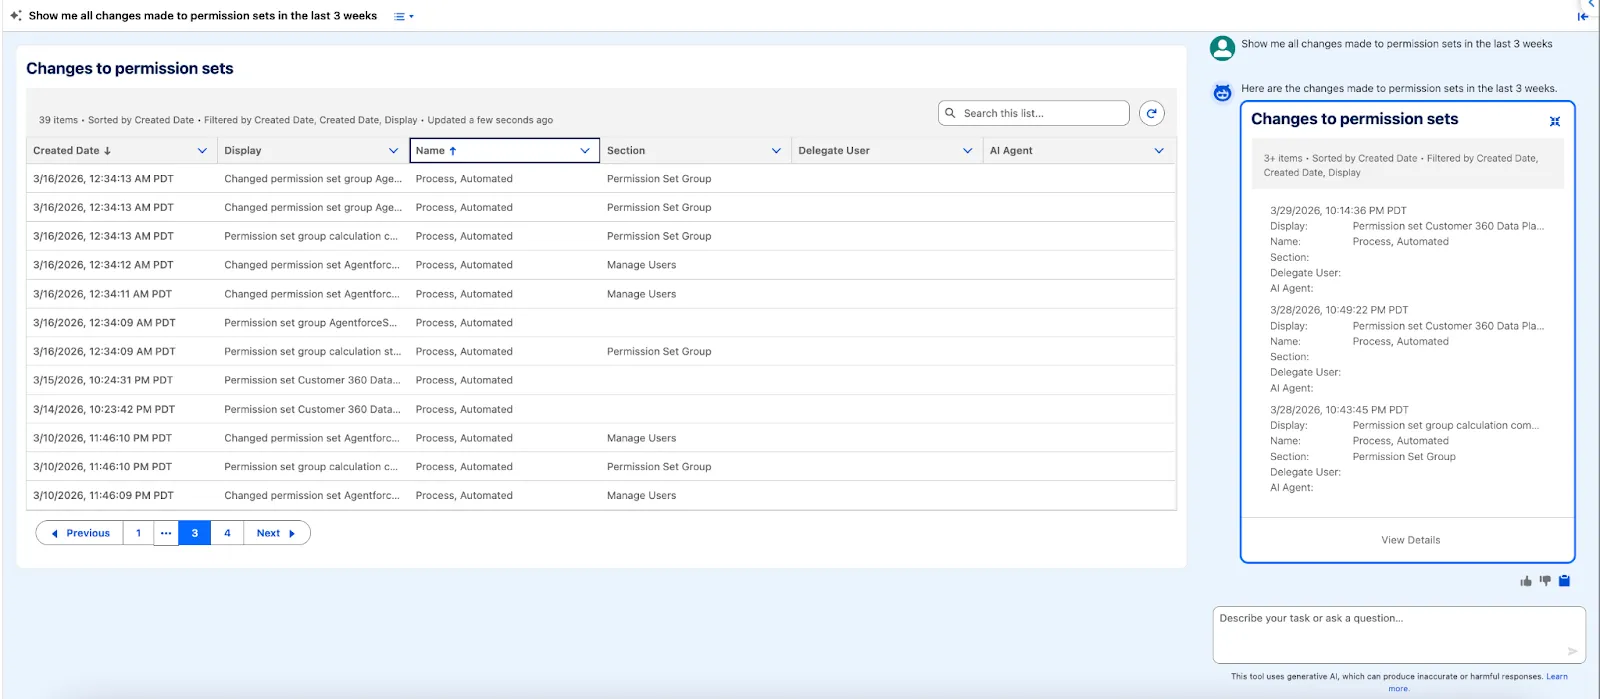1600x699 pixels.
Task: Focus the Search this list field
Action: (1040, 113)
